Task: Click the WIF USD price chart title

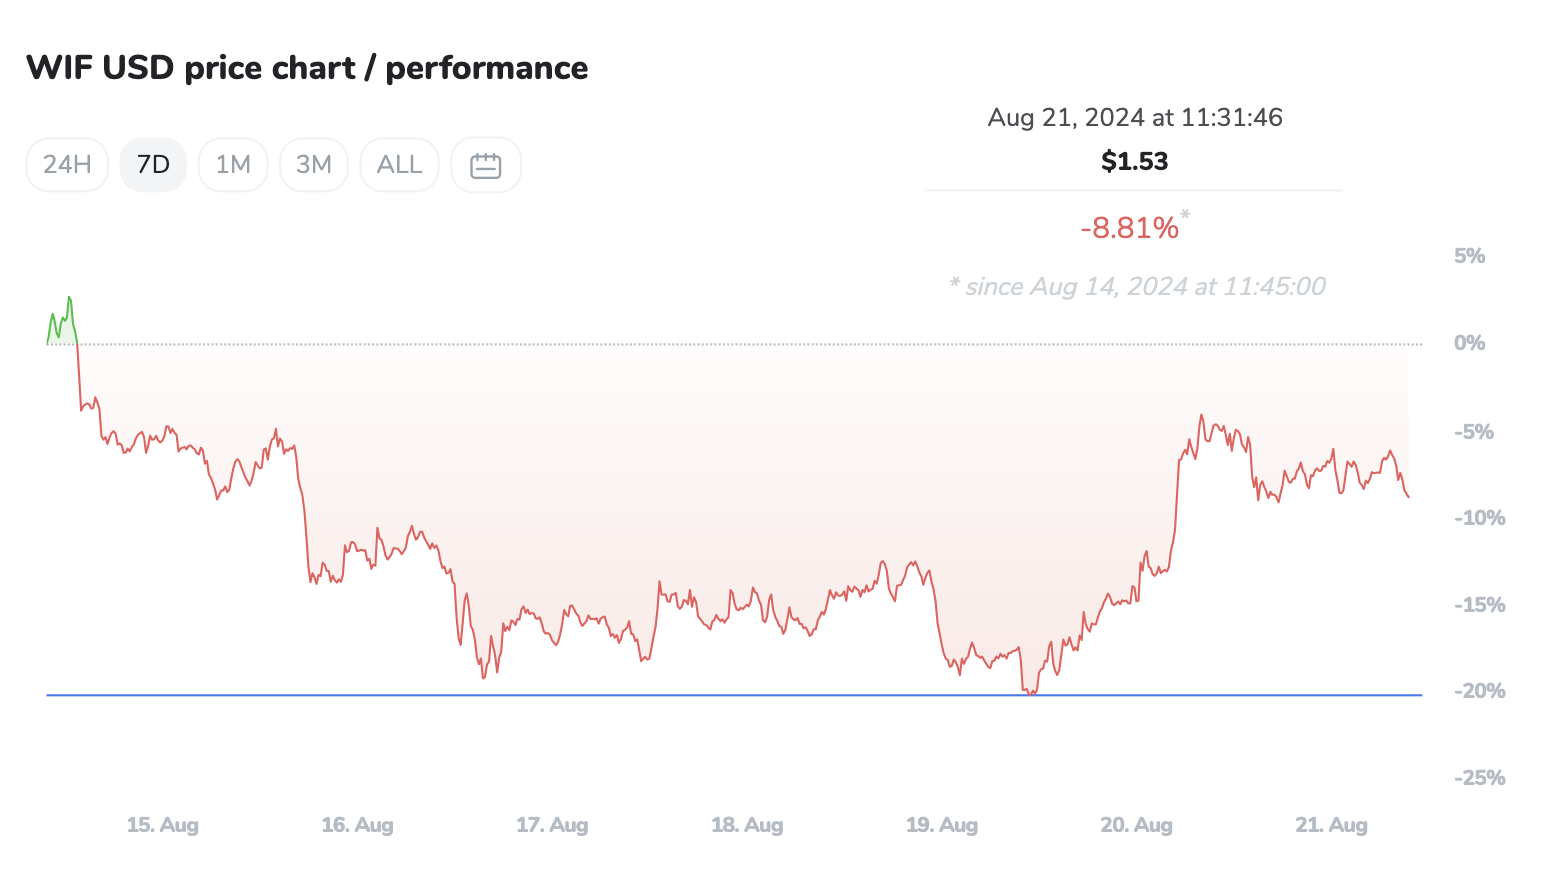Action: click(307, 68)
